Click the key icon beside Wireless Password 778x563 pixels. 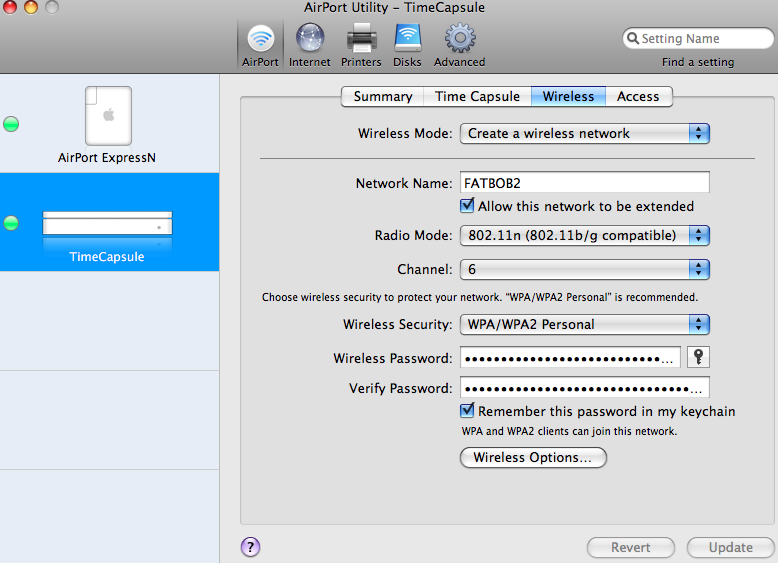point(698,357)
